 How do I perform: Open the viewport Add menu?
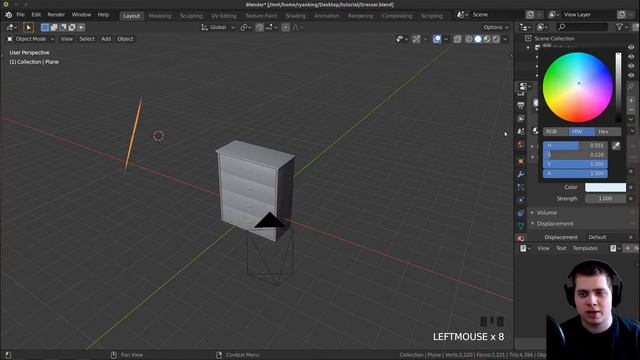[x=106, y=39]
